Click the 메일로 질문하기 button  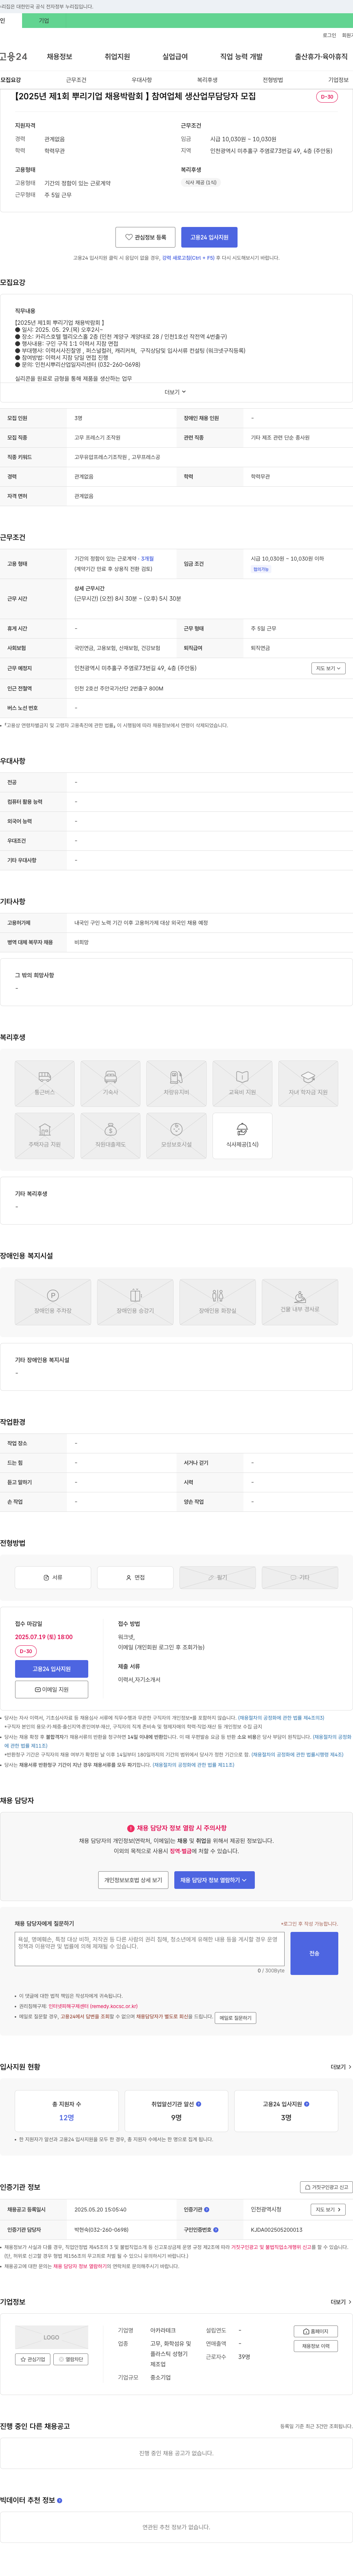pyautogui.click(x=236, y=2018)
